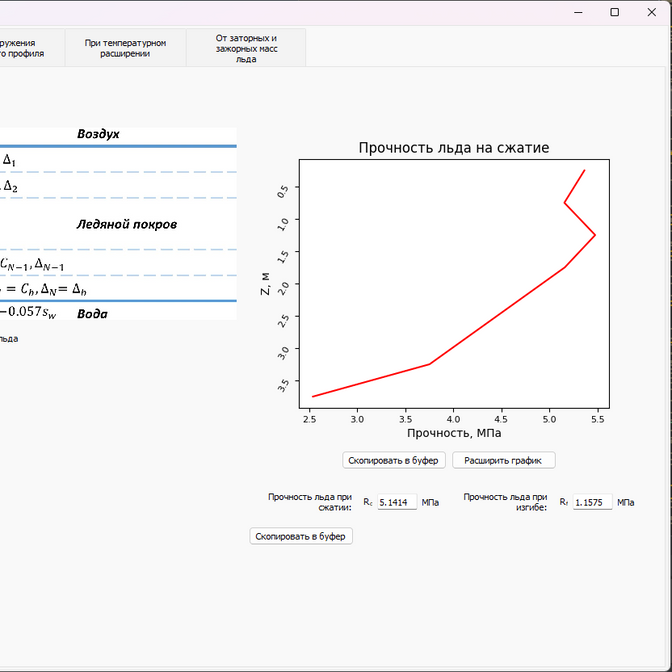Click the red strength curve in the chart

coord(497,316)
